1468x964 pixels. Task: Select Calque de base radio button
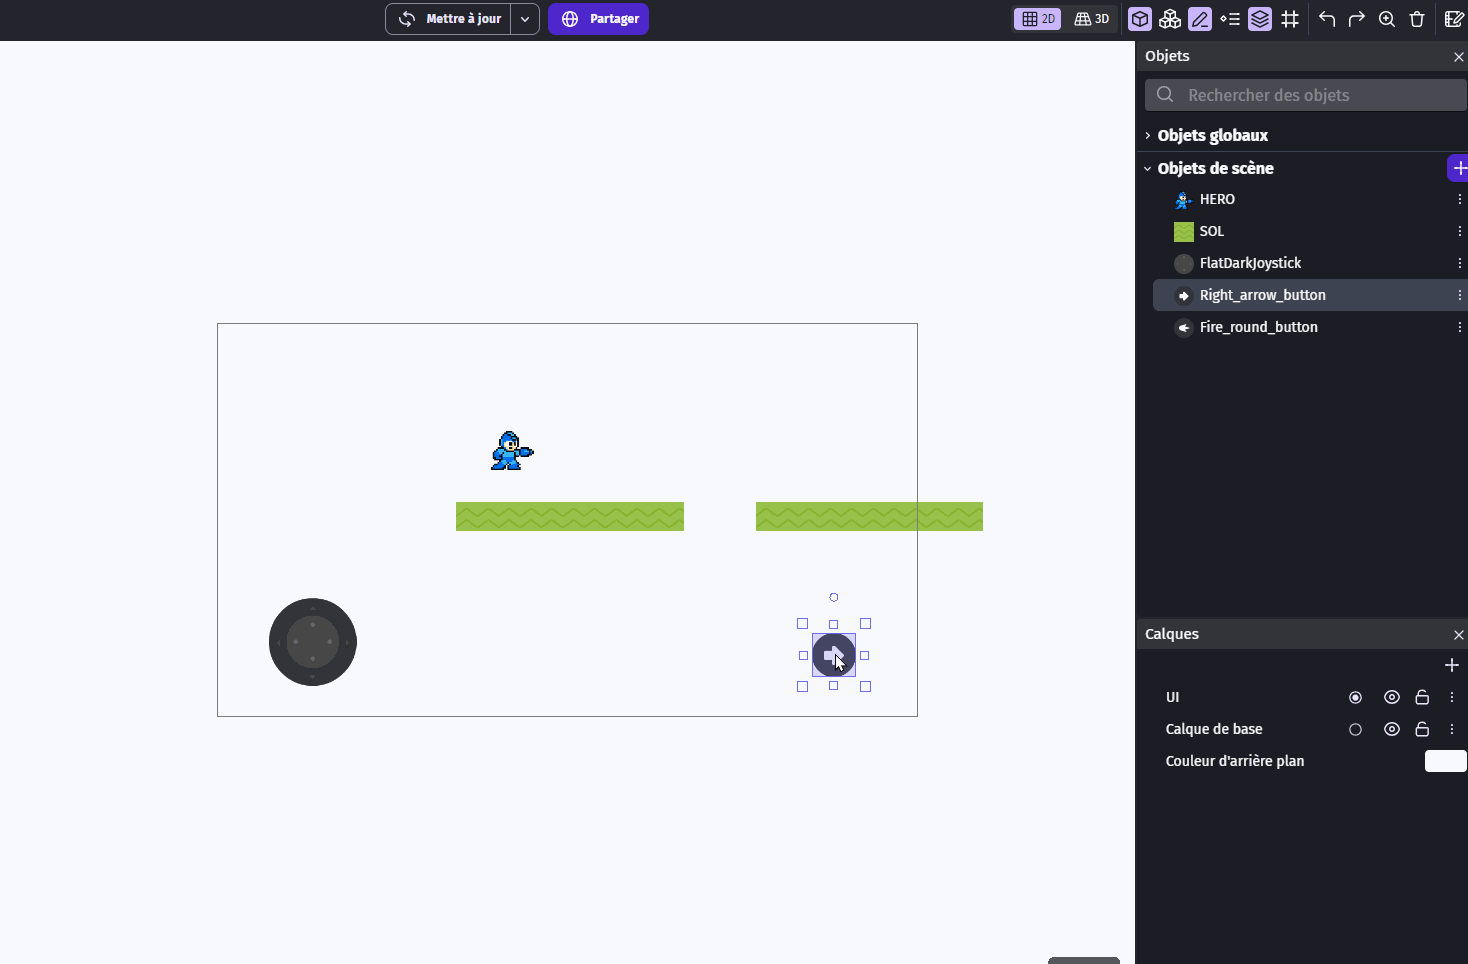click(x=1356, y=729)
